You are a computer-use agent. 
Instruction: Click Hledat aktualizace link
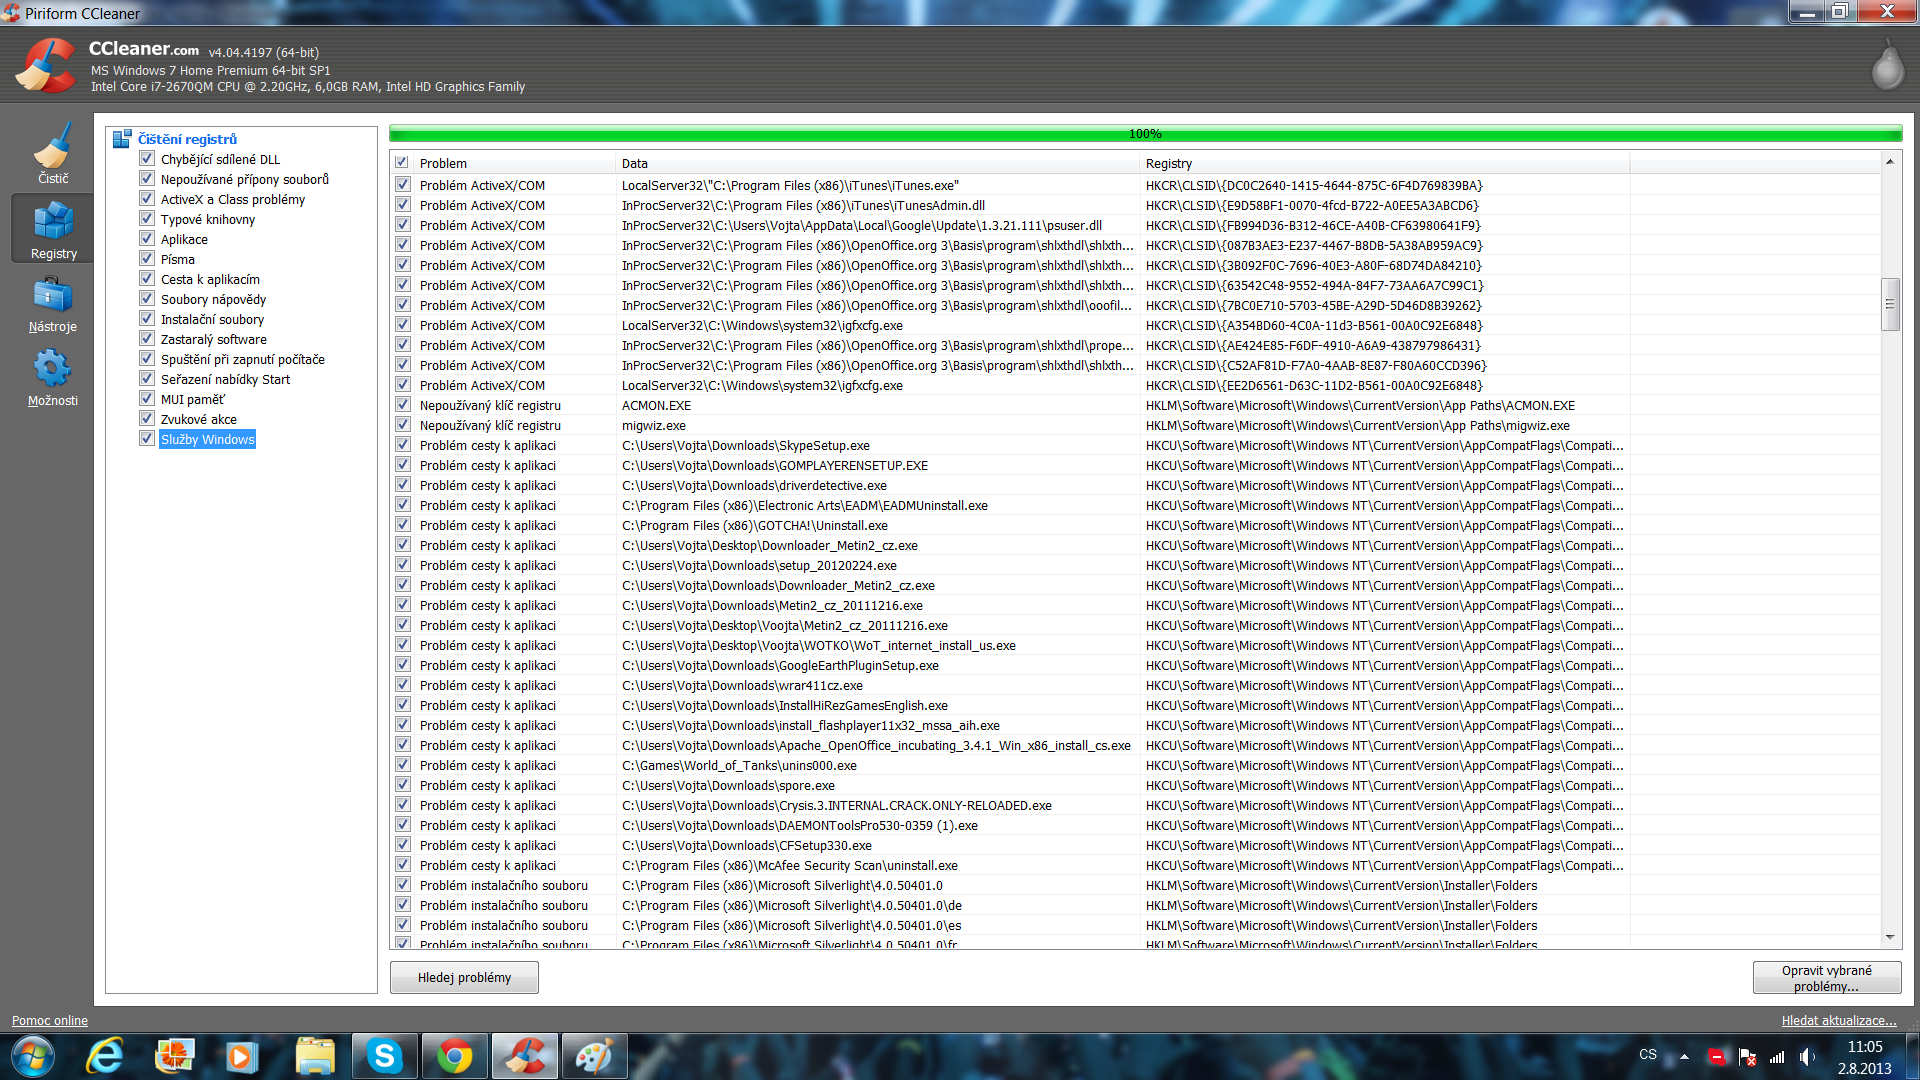pyautogui.click(x=1839, y=1021)
